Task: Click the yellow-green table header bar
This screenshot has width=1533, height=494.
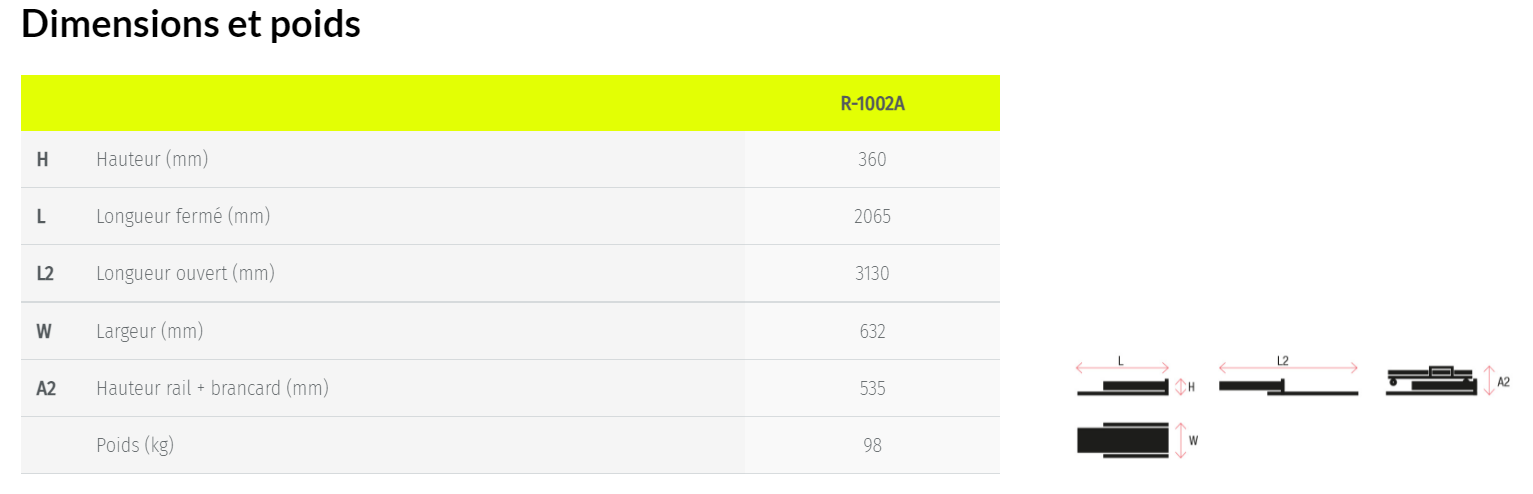Action: coord(510,103)
